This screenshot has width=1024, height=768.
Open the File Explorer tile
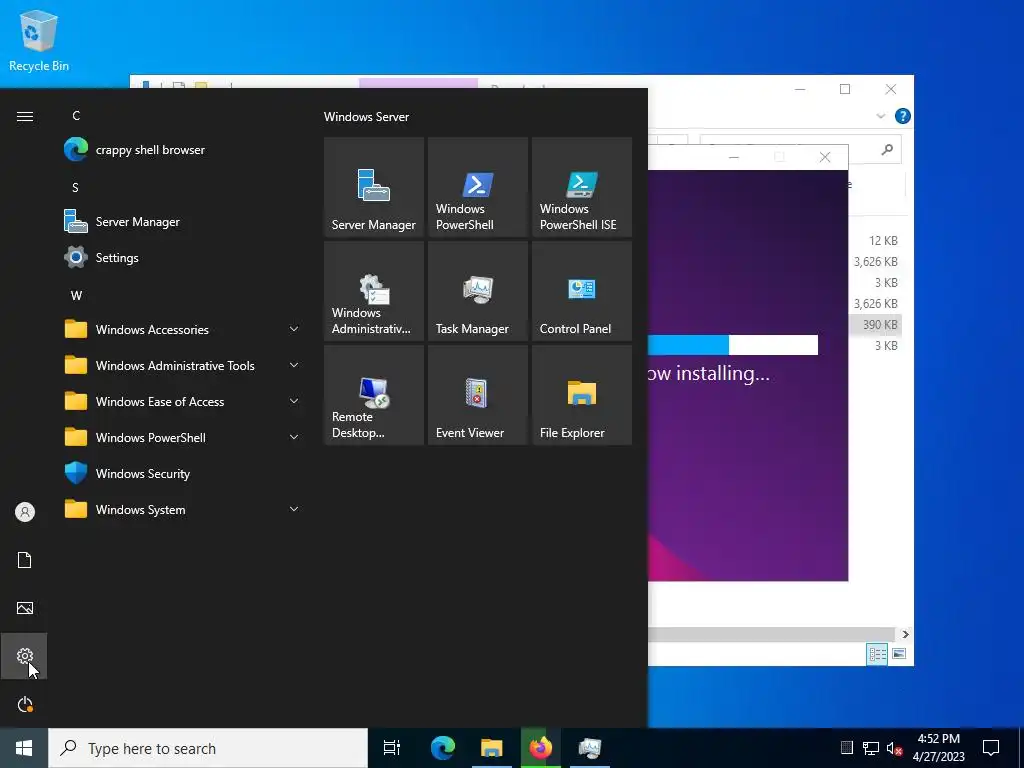coord(582,395)
